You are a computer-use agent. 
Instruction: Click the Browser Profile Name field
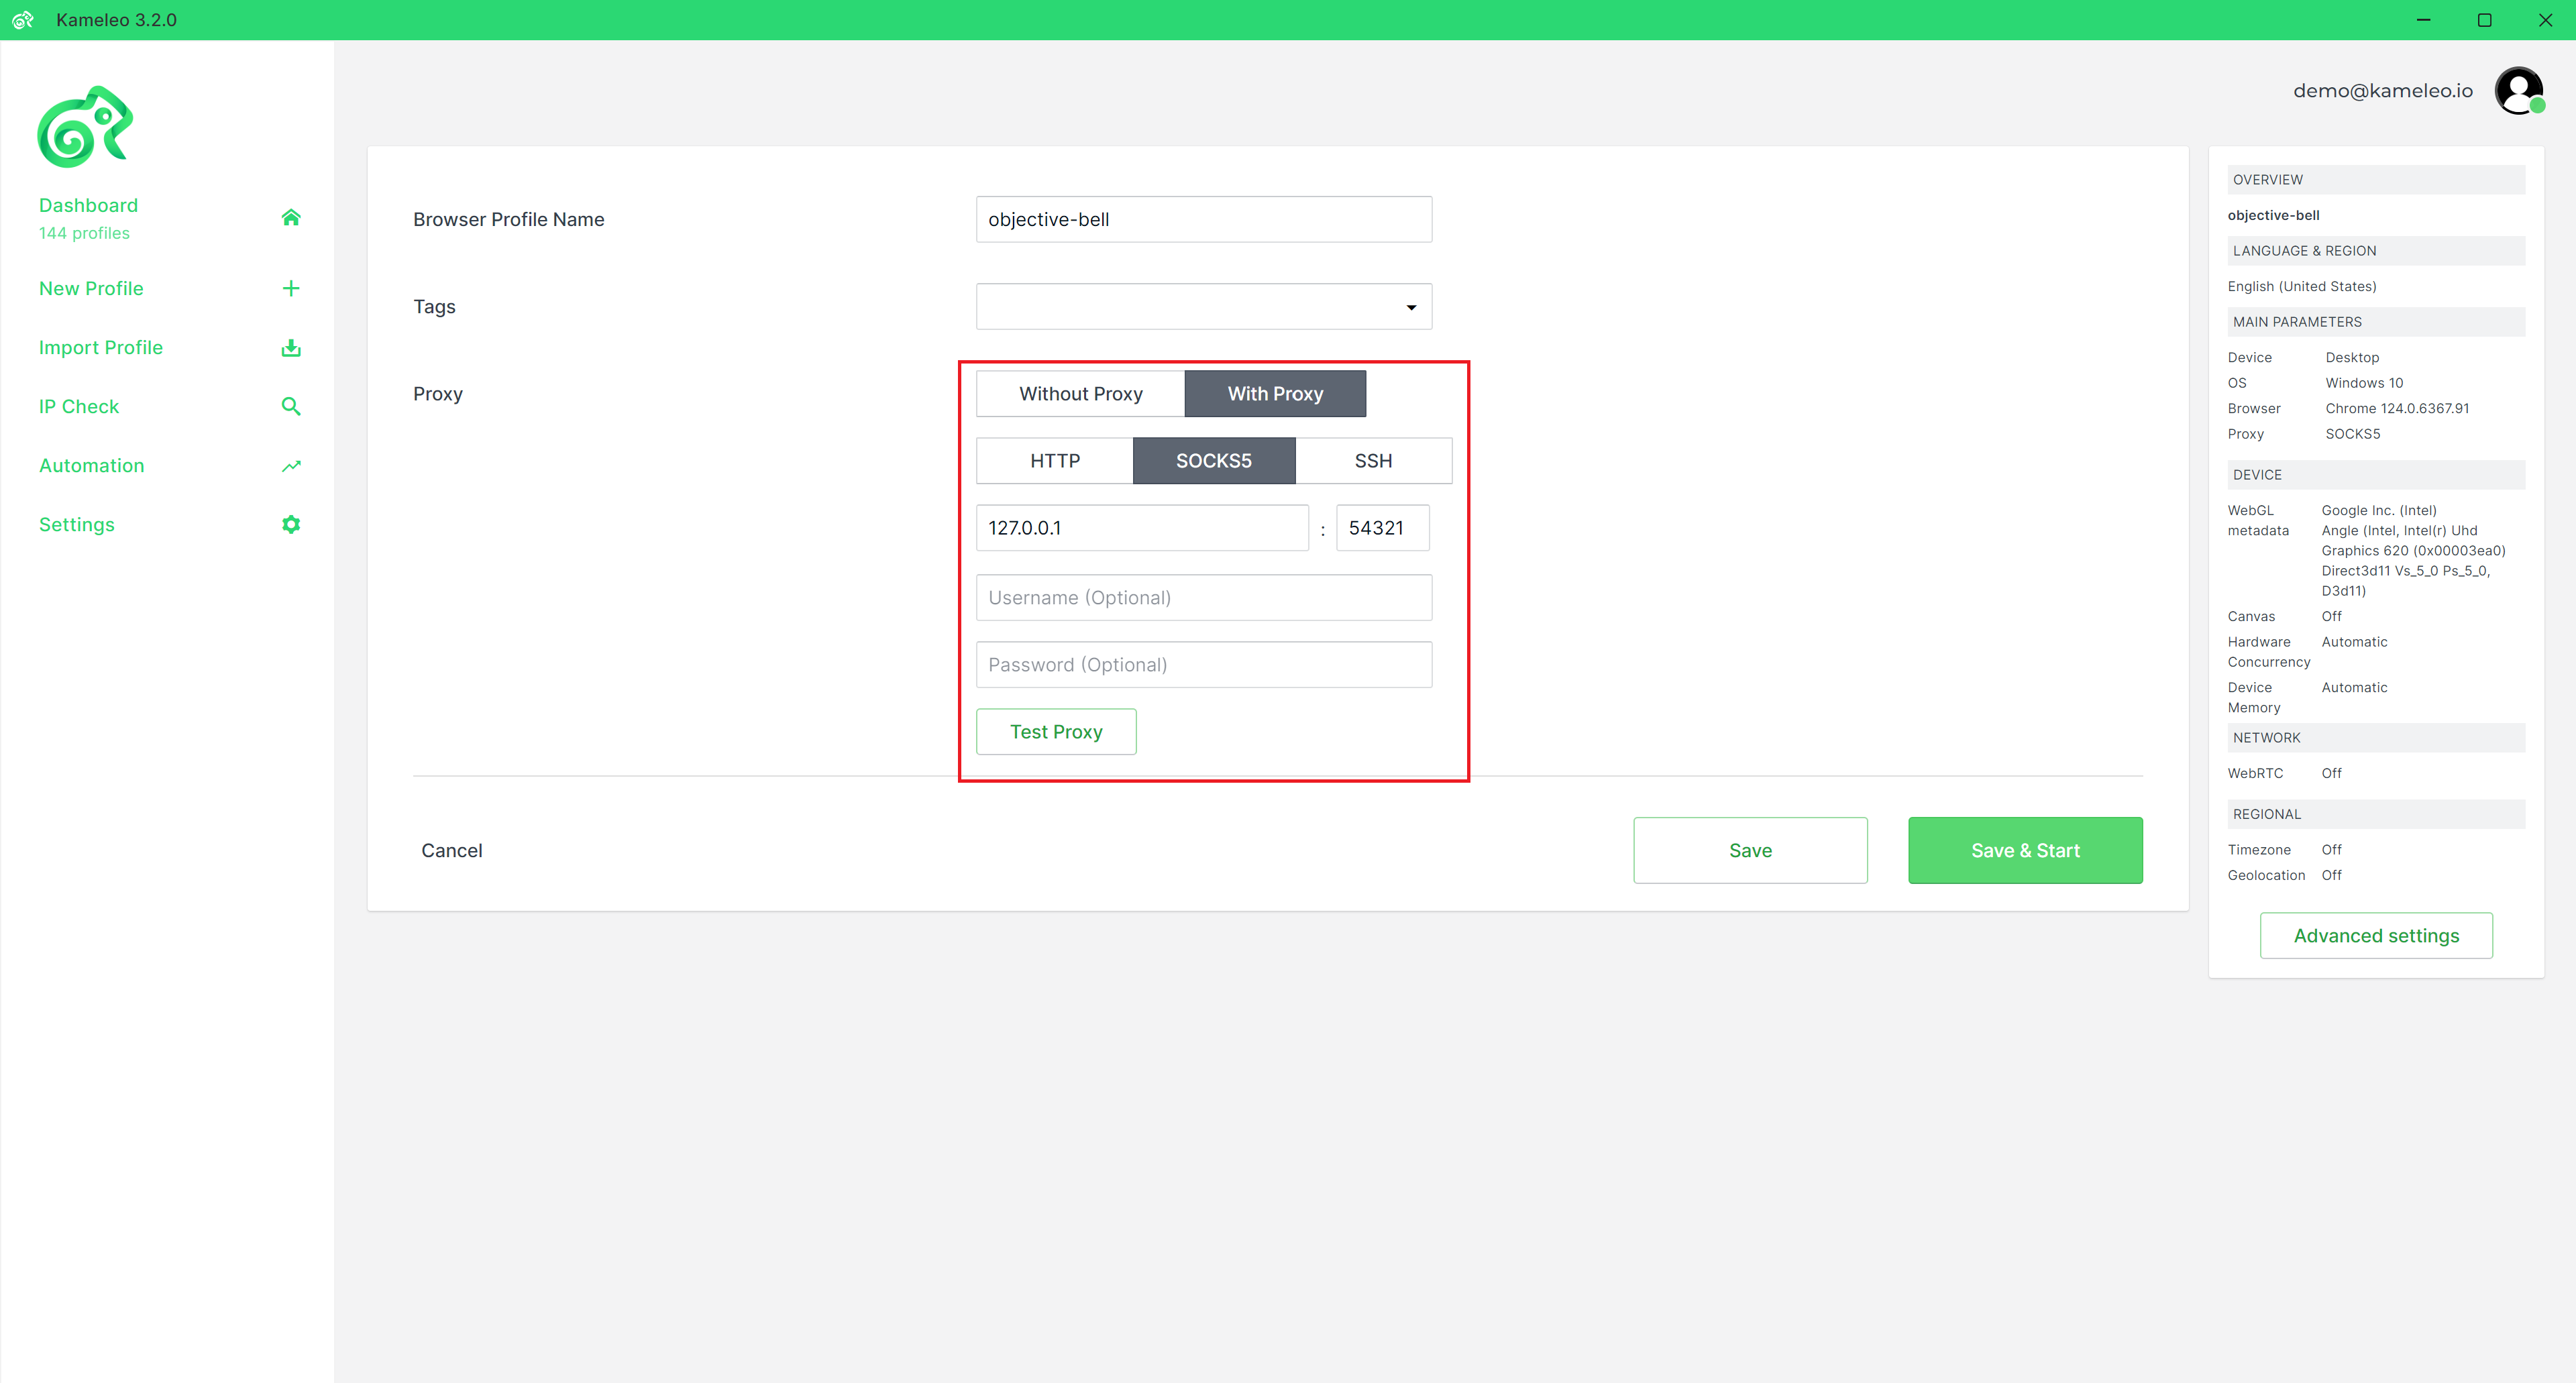[x=1204, y=219]
